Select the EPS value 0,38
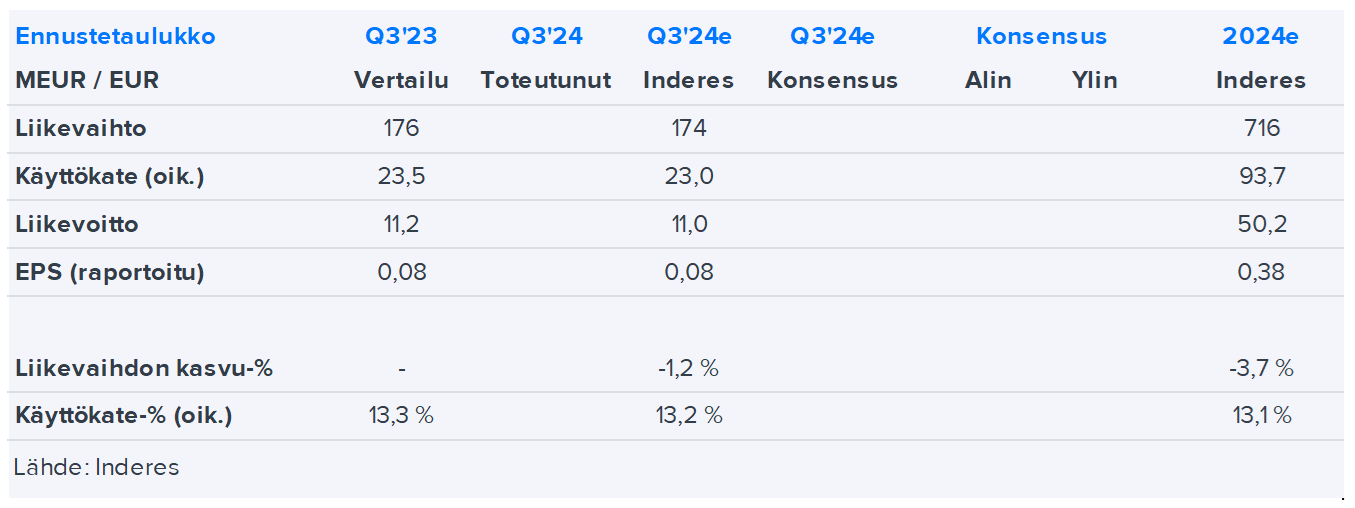Viewport: 1355px width, 508px height. click(1261, 272)
